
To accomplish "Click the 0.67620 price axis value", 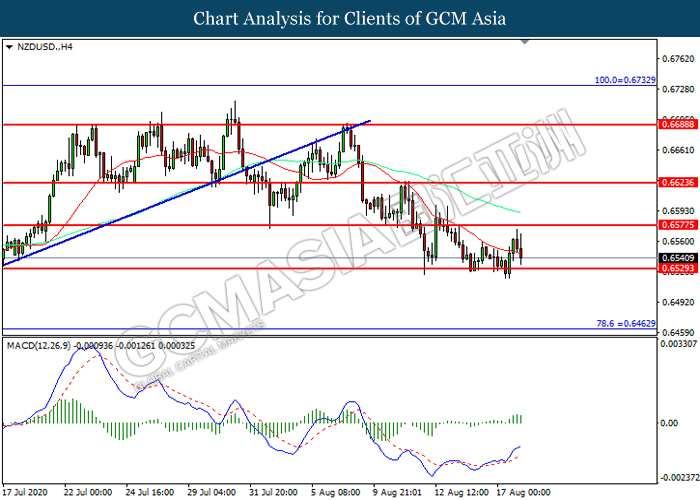I will tap(675, 58).
